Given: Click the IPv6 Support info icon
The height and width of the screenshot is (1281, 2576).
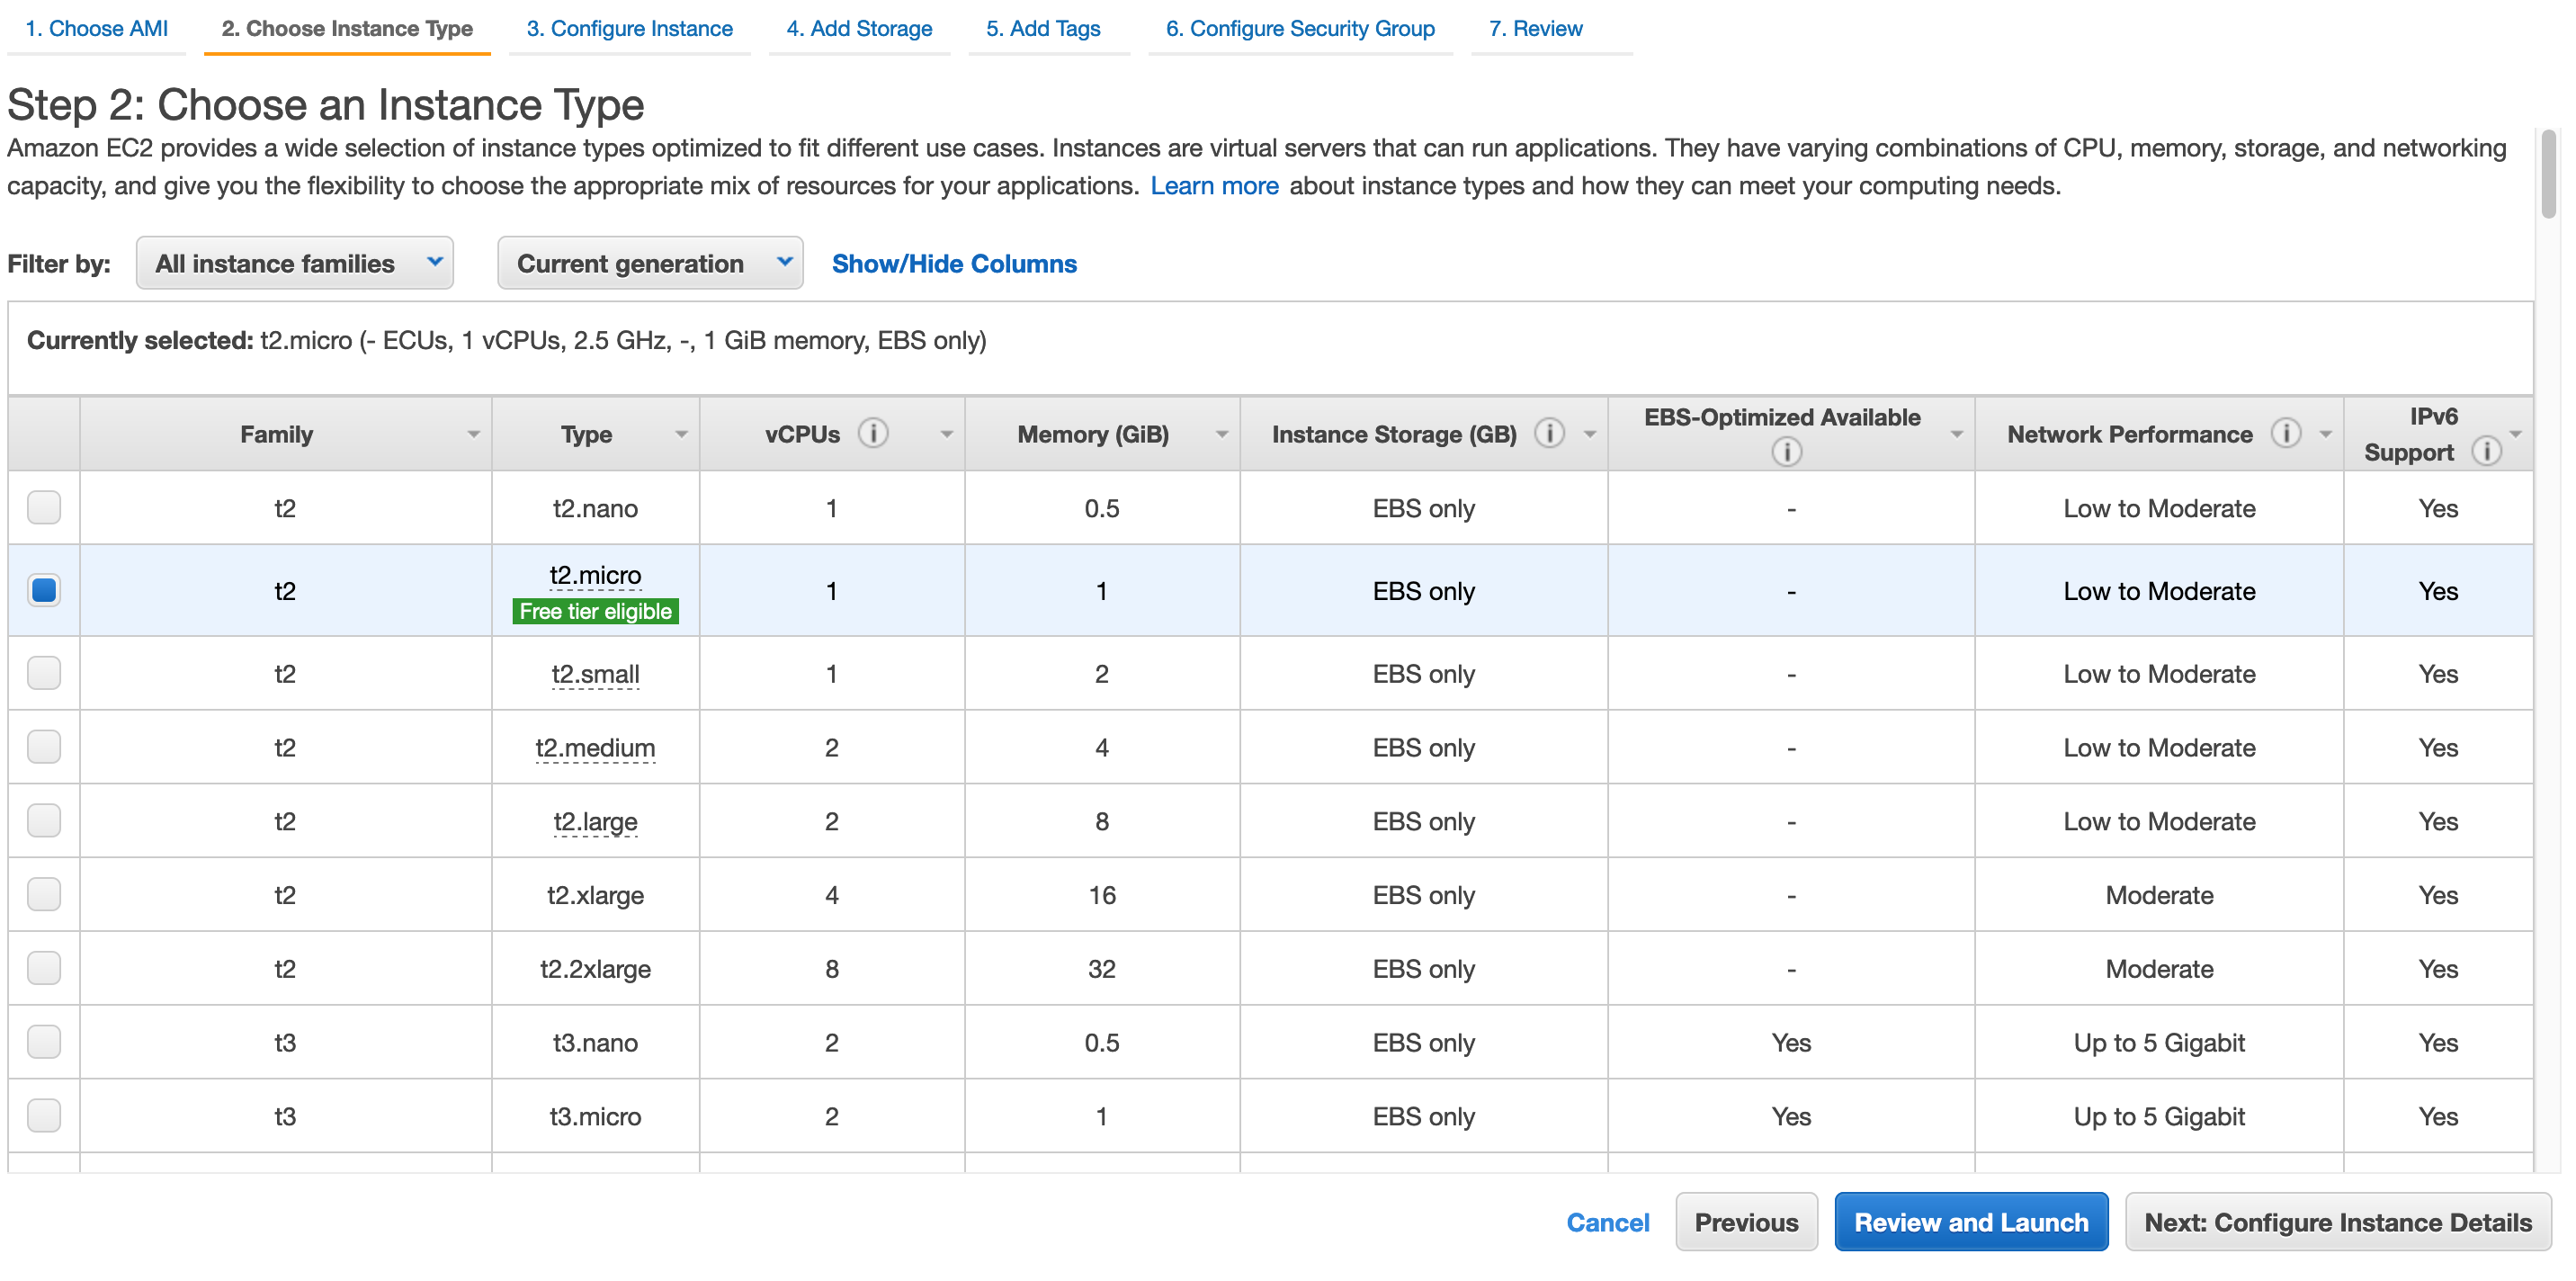Looking at the screenshot, I should 2489,452.
